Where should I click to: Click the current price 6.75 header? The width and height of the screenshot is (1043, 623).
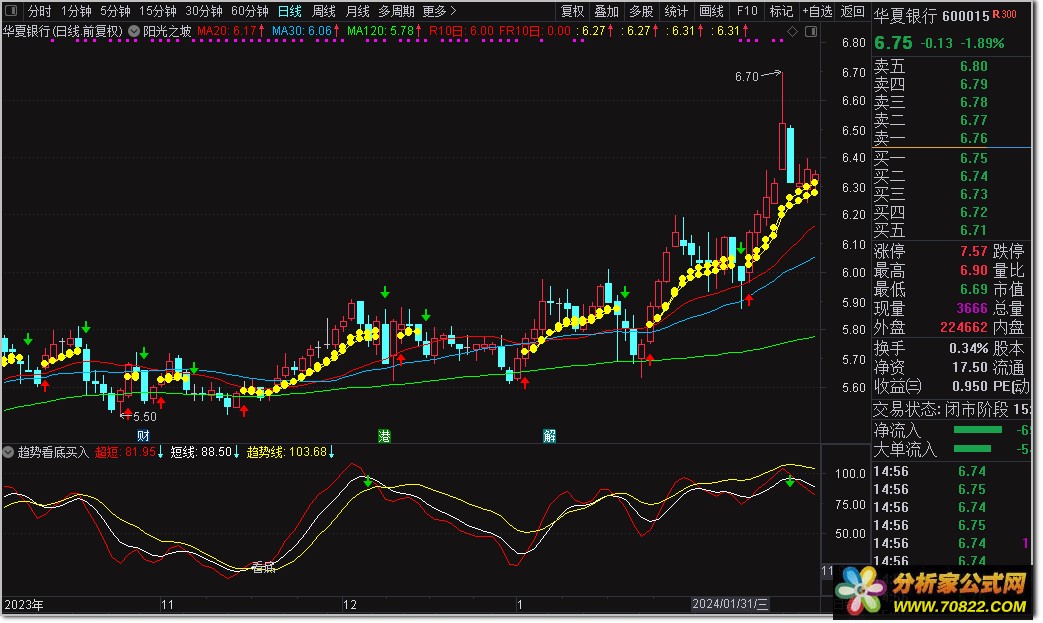[893, 43]
